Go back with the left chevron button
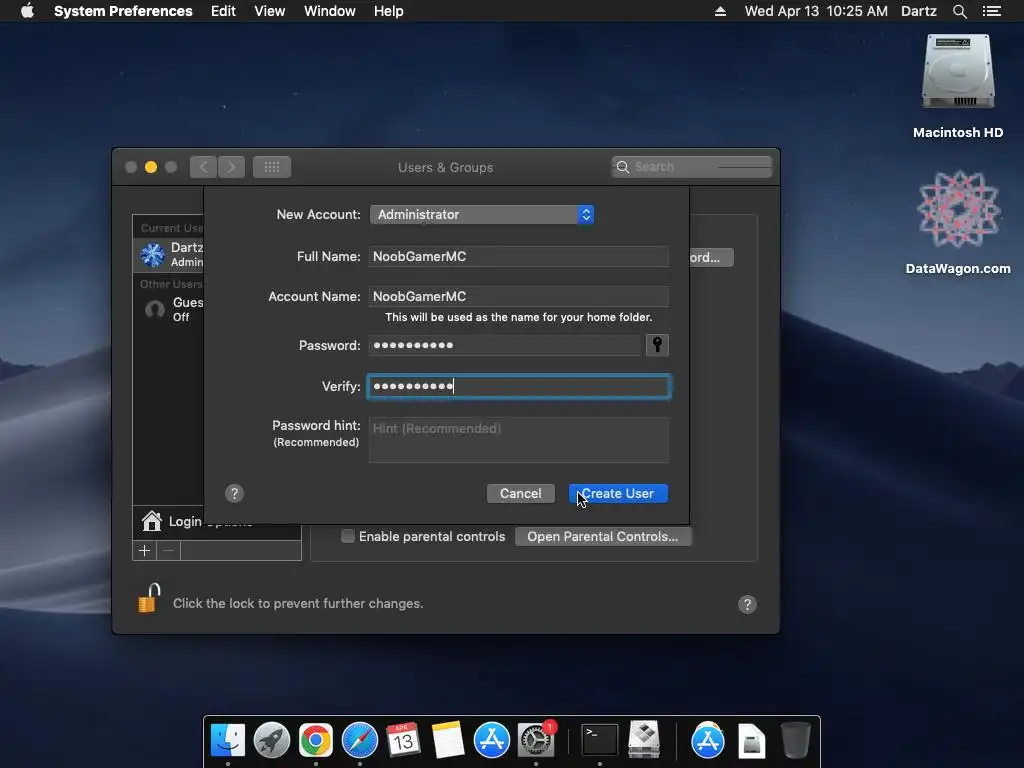This screenshot has height=768, width=1024. tap(203, 167)
